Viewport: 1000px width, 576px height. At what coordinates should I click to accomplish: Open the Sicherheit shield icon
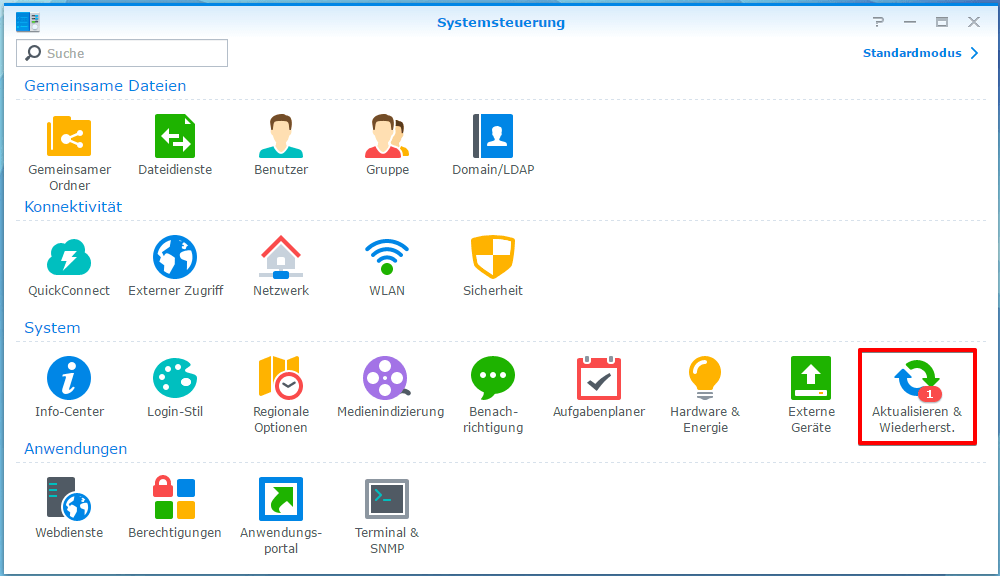point(493,257)
